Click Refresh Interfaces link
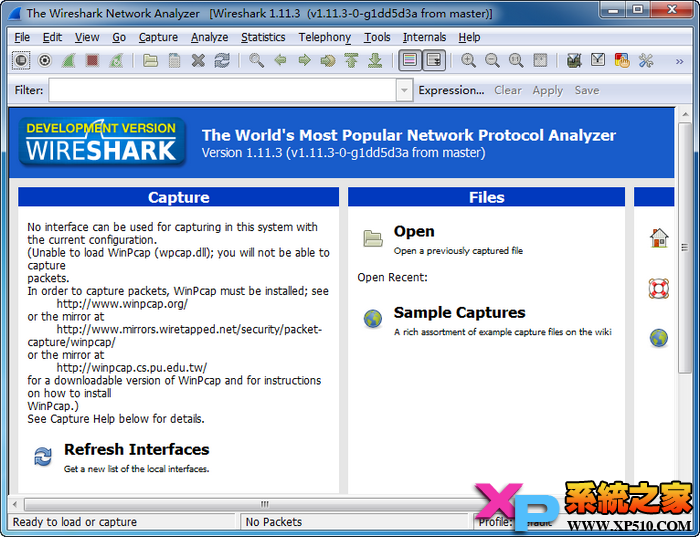The width and height of the screenshot is (700, 537). (x=136, y=450)
